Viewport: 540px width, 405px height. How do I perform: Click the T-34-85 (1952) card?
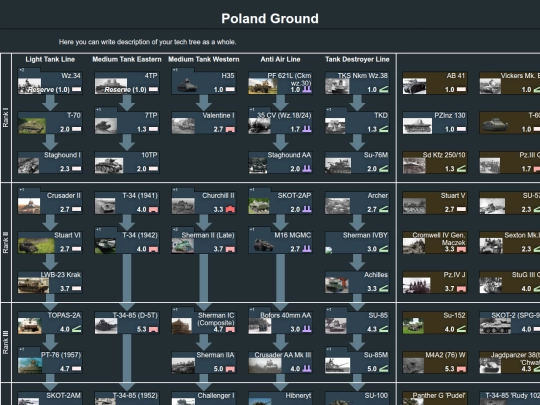127,398
